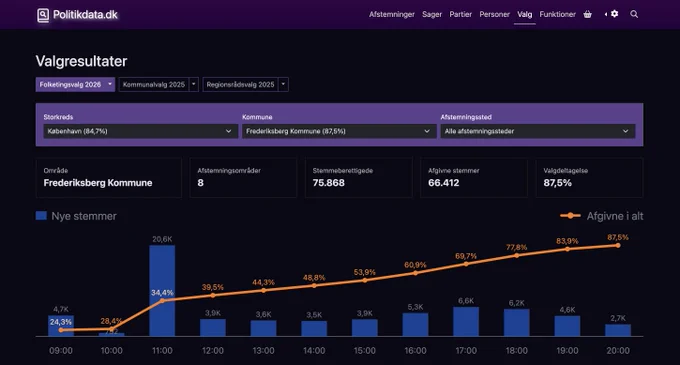Image resolution: width=680 pixels, height=365 pixels.
Task: Switch to Regionsrådsvalg 2025
Action: click(x=240, y=85)
